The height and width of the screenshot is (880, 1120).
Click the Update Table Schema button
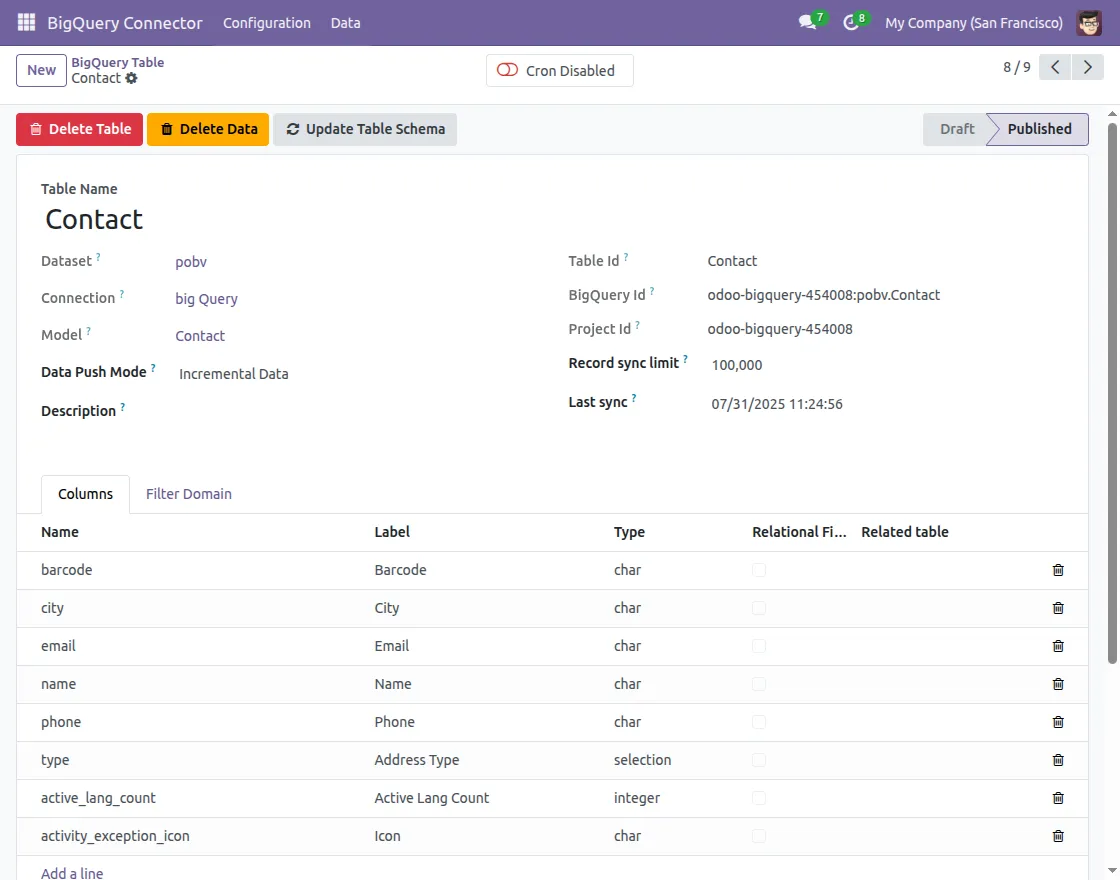[x=365, y=129]
